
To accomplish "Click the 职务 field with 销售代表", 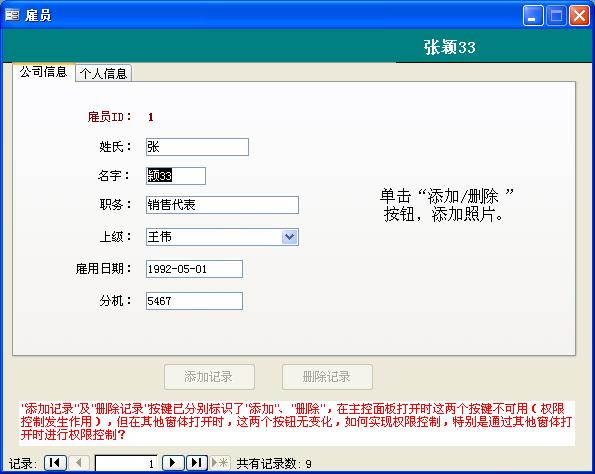I will coord(222,205).
